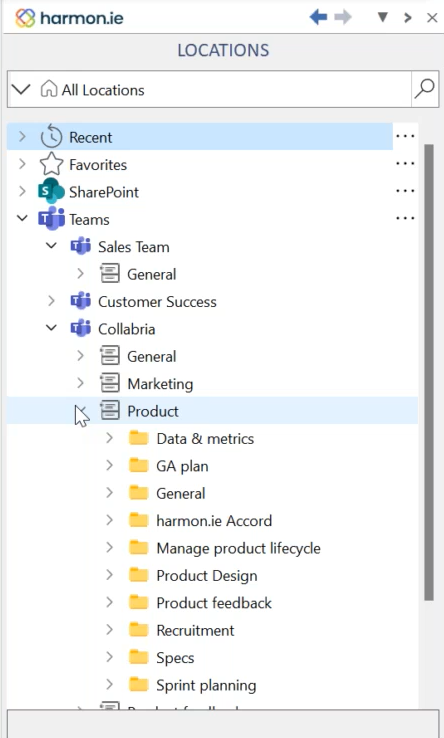The image size is (444, 738).
Task: Click the magnifying glass search icon
Action: point(425,89)
